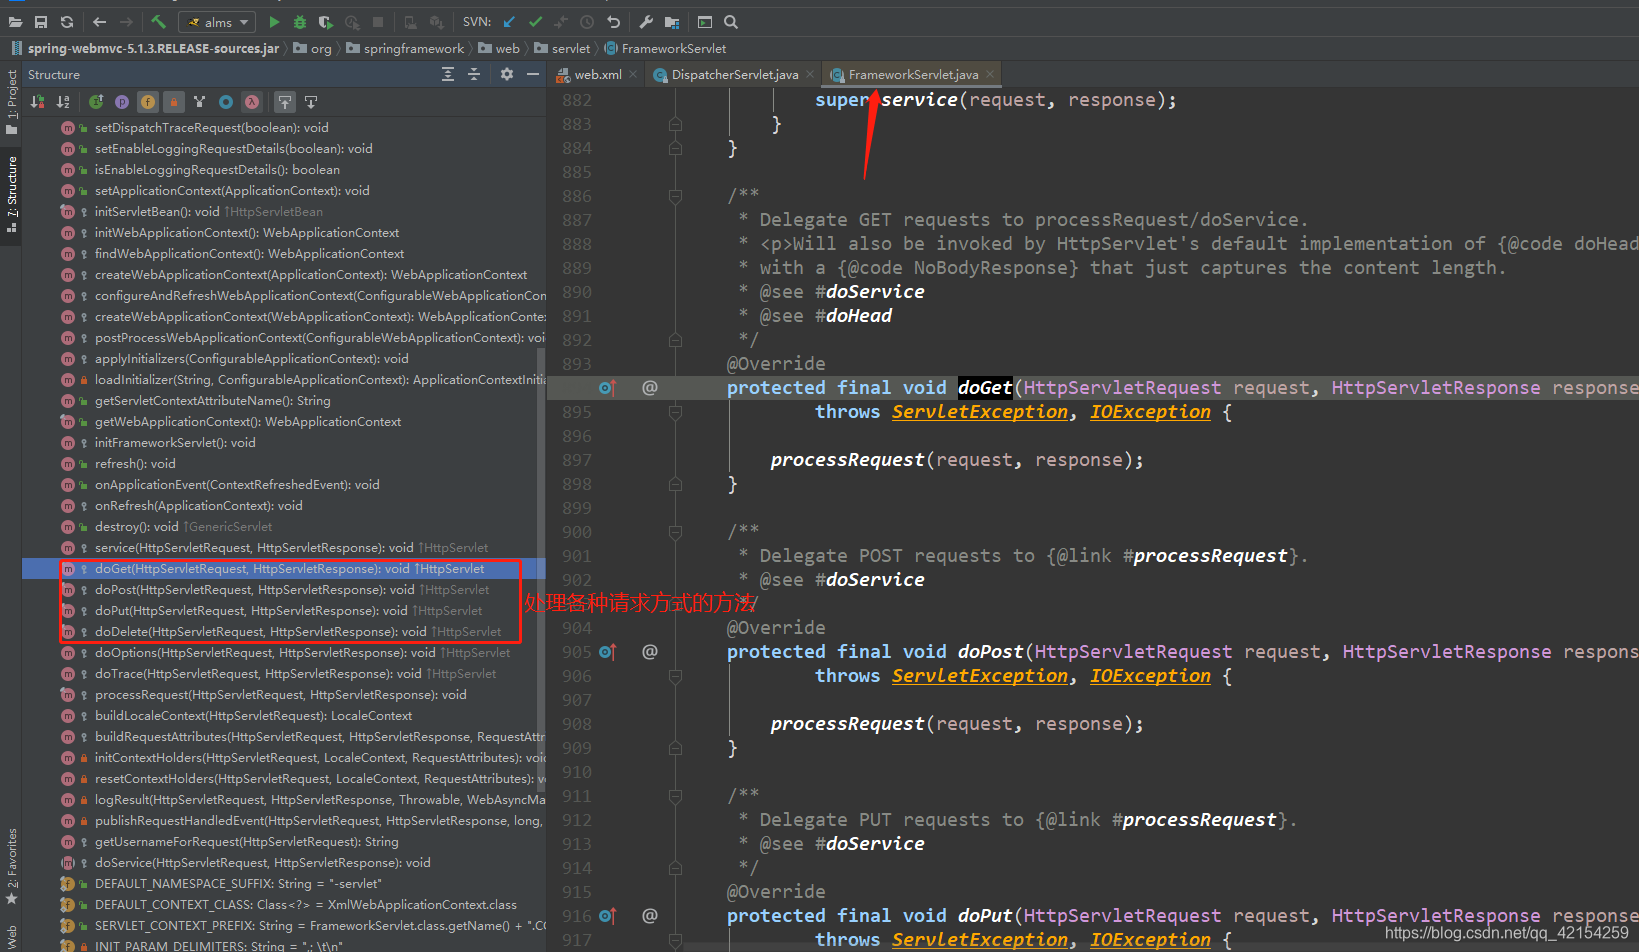Collapse all nodes in the Structure panel

[x=474, y=75]
